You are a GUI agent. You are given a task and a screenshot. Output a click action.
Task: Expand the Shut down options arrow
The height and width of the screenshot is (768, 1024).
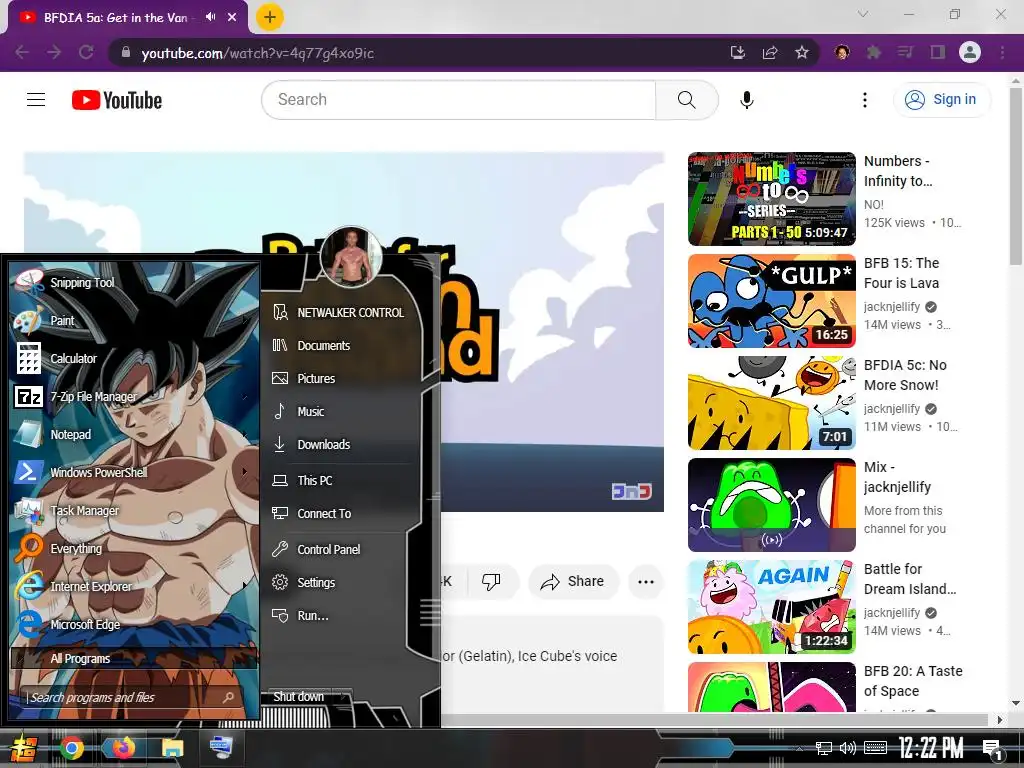343,697
